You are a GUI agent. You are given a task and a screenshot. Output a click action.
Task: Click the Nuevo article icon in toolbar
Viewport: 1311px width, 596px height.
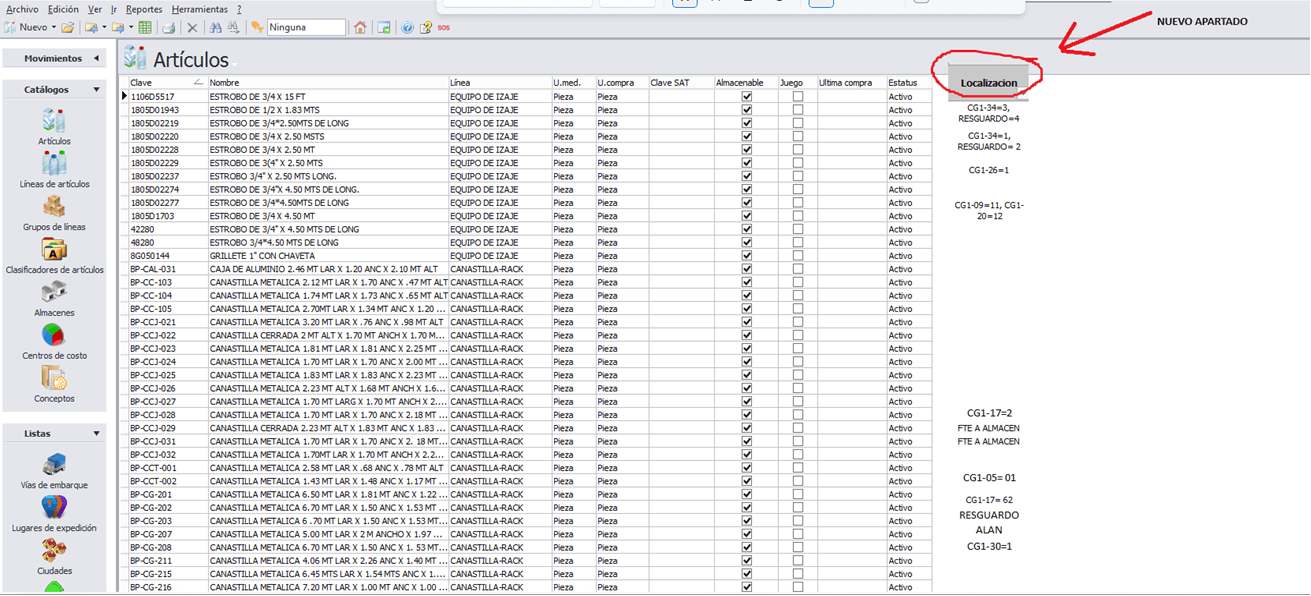[x=11, y=27]
